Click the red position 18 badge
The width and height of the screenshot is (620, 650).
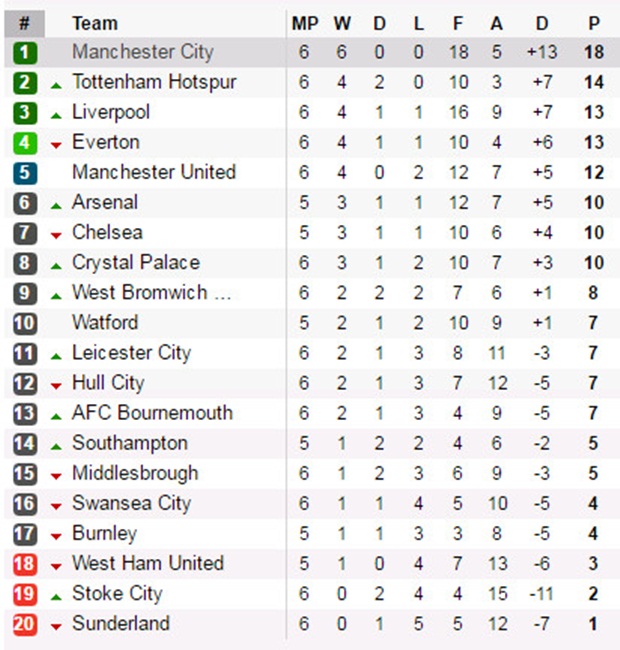point(25,563)
